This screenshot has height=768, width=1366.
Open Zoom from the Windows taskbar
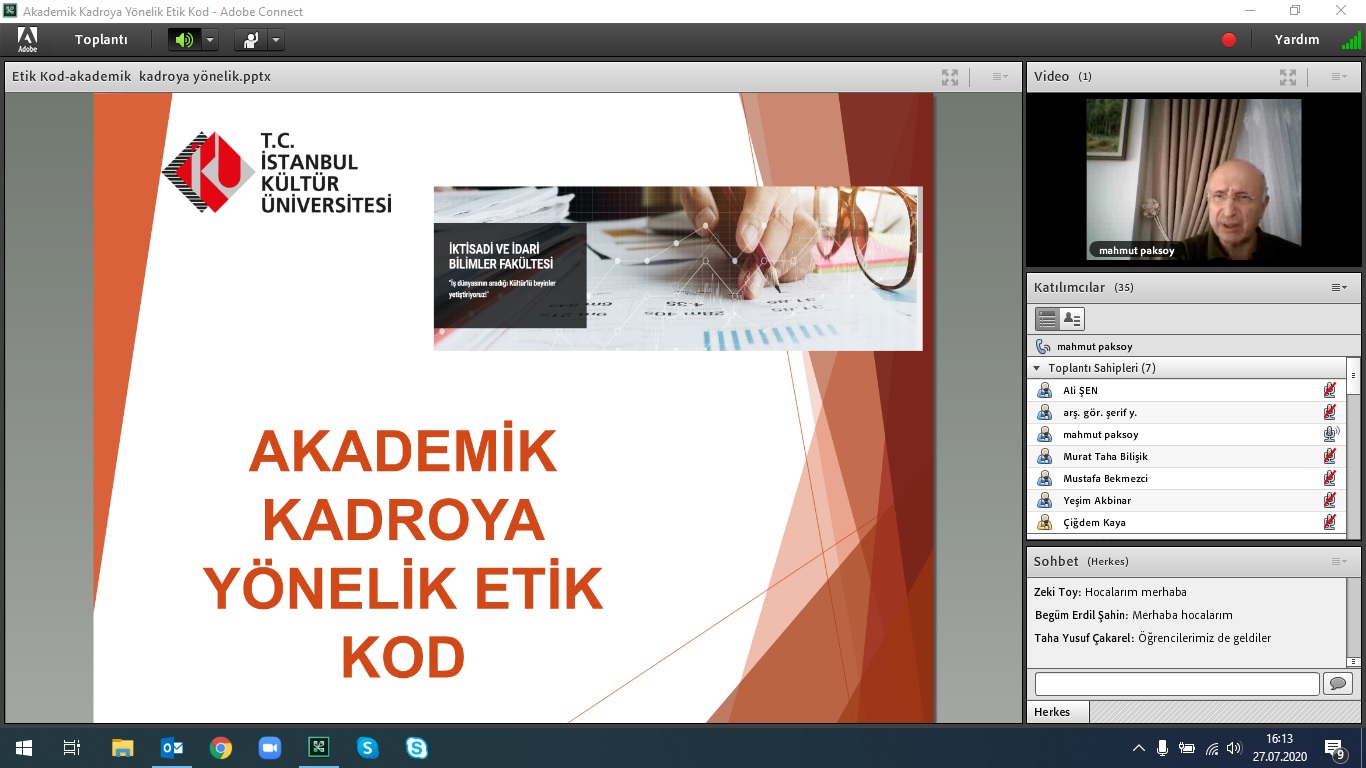[x=270, y=748]
